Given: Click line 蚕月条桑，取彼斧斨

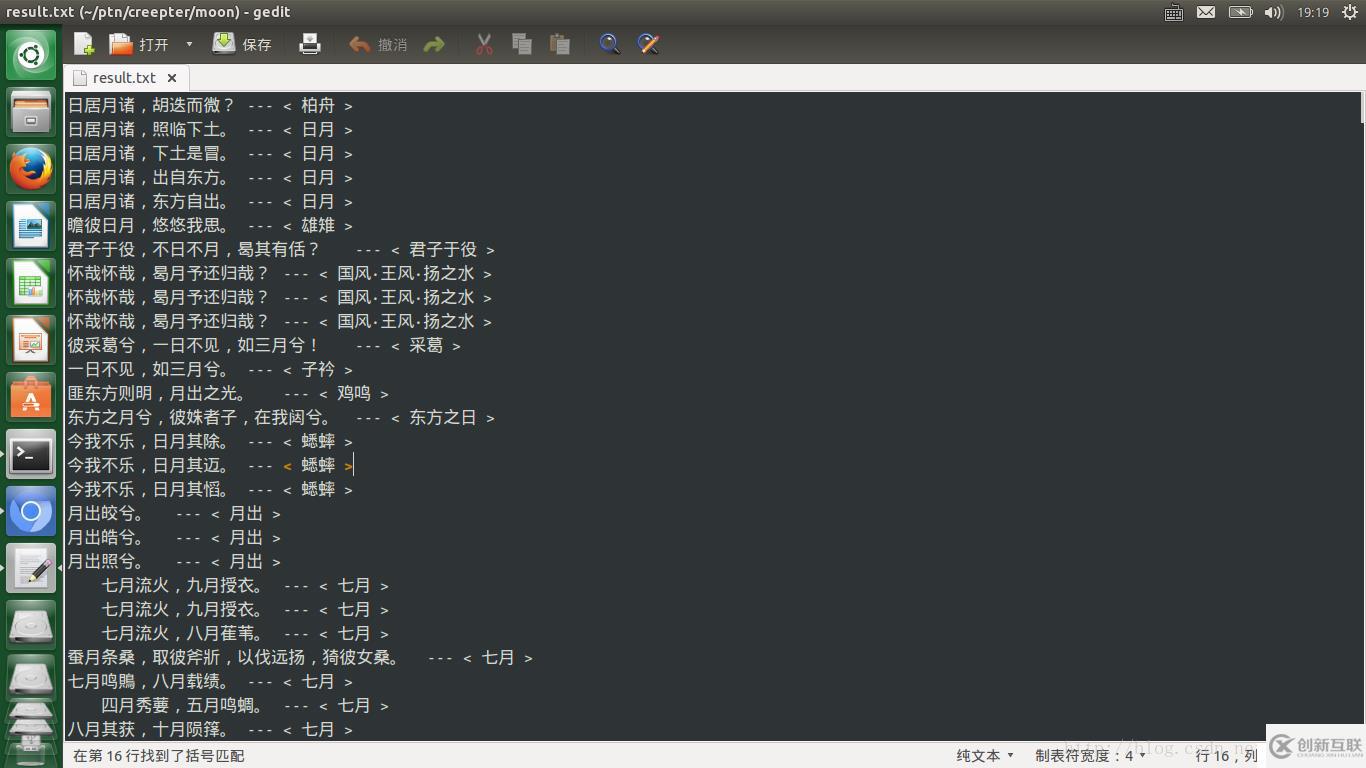Looking at the screenshot, I should pyautogui.click(x=300, y=657).
